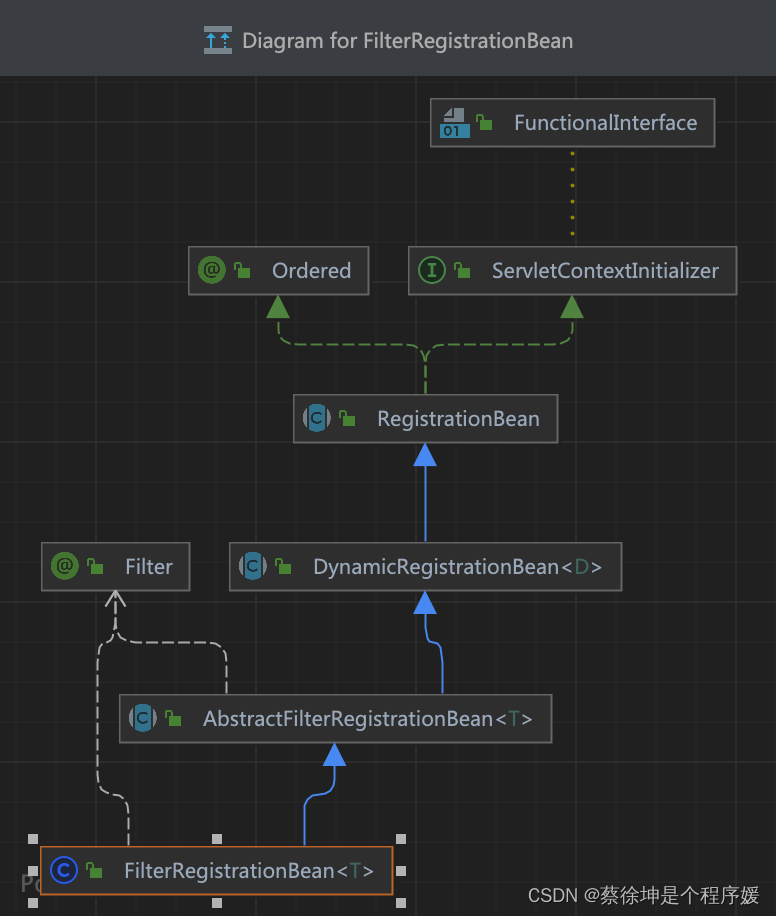The width and height of the screenshot is (776, 916).
Task: Click the annotation icon beside Ordered
Action: 209,270
